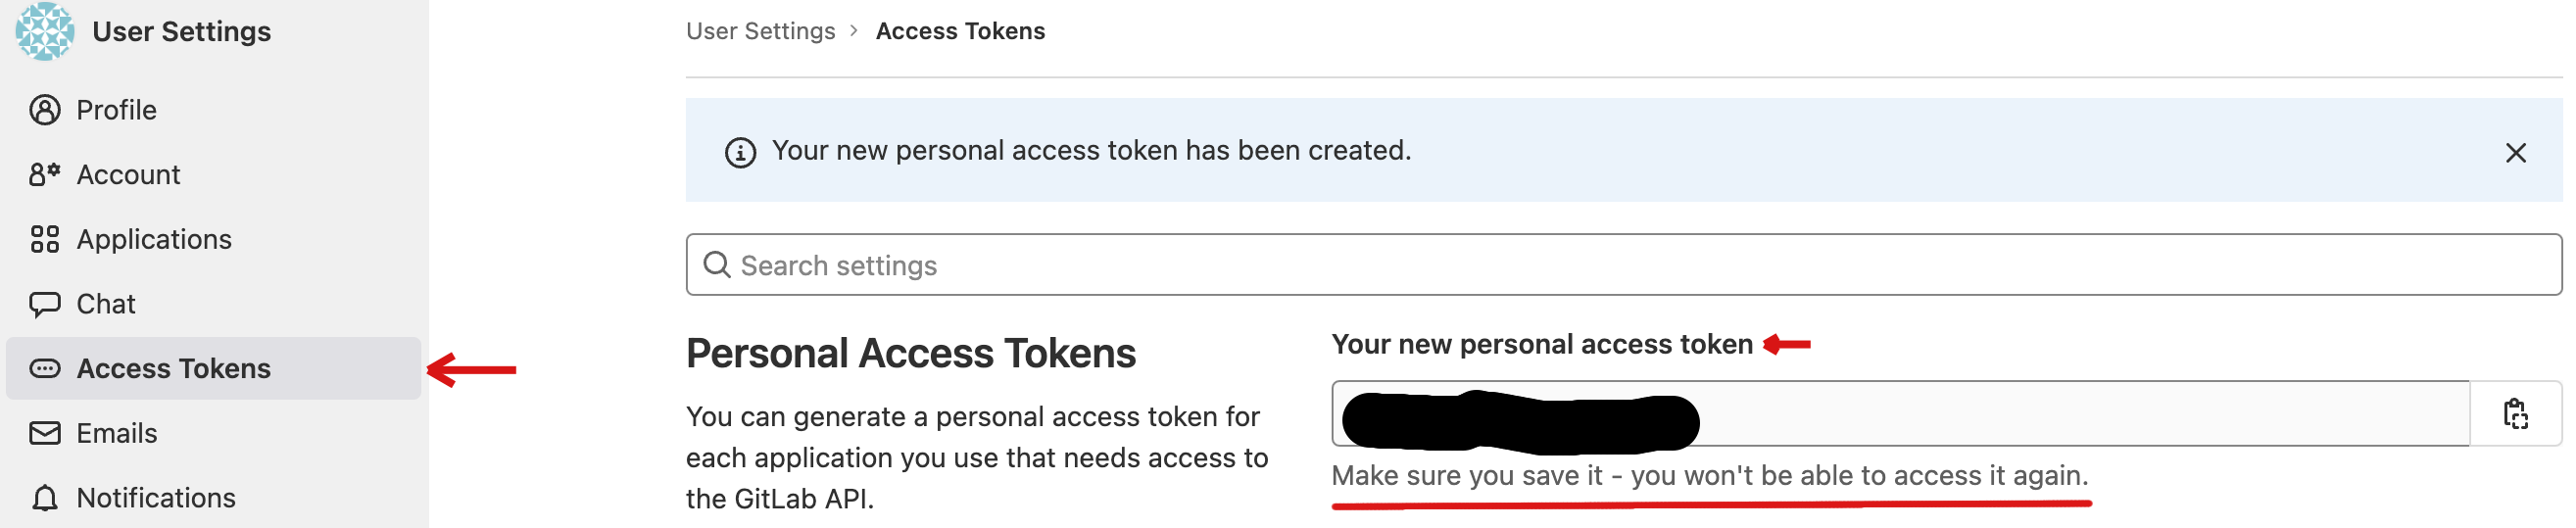Viewport: 2576px width, 528px height.
Task: Click the Access Tokens breadcrumb
Action: click(960, 31)
